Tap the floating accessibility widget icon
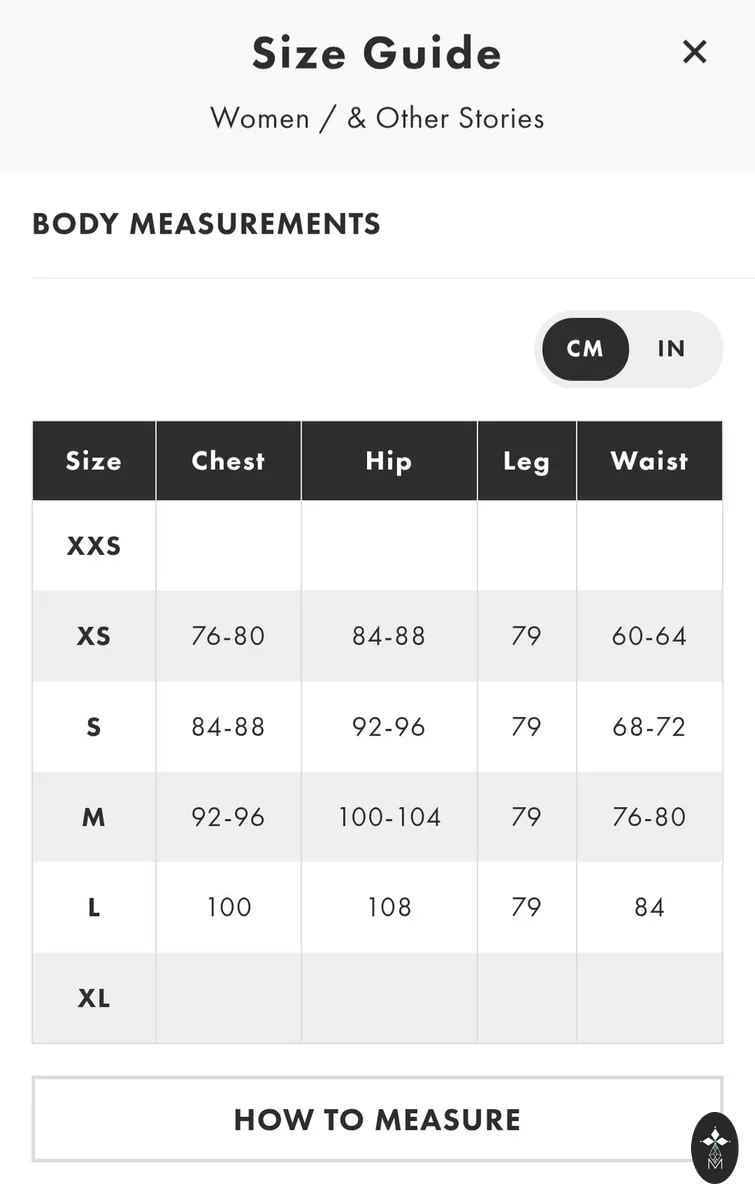This screenshot has height=1200, width=755. 715,1148
